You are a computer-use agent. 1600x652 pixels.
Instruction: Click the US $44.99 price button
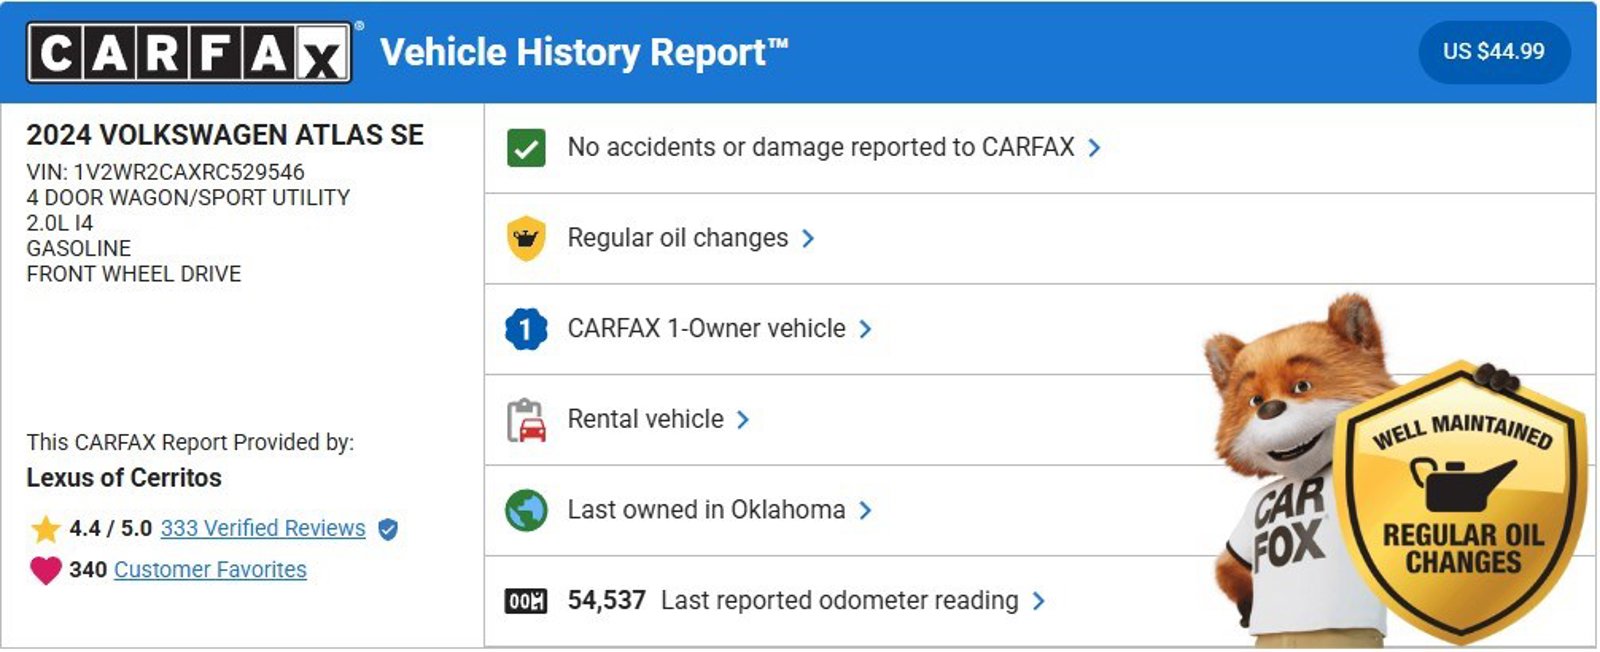(1493, 51)
